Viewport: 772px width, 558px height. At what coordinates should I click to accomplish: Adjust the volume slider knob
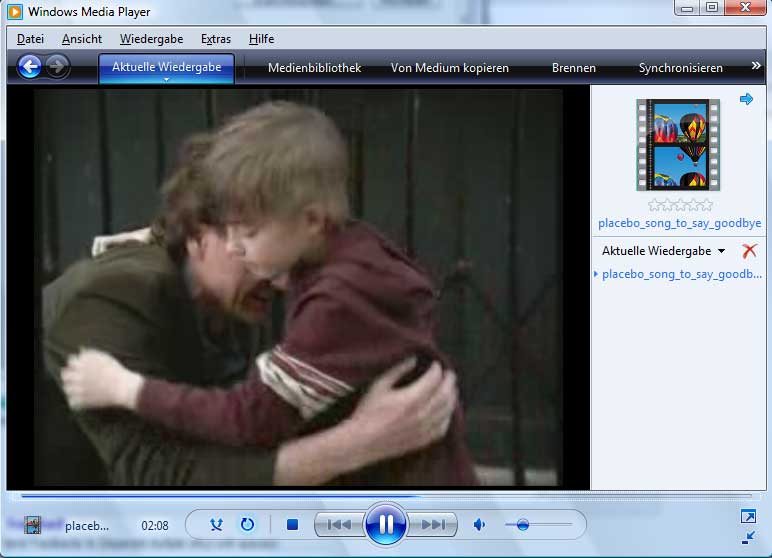523,525
